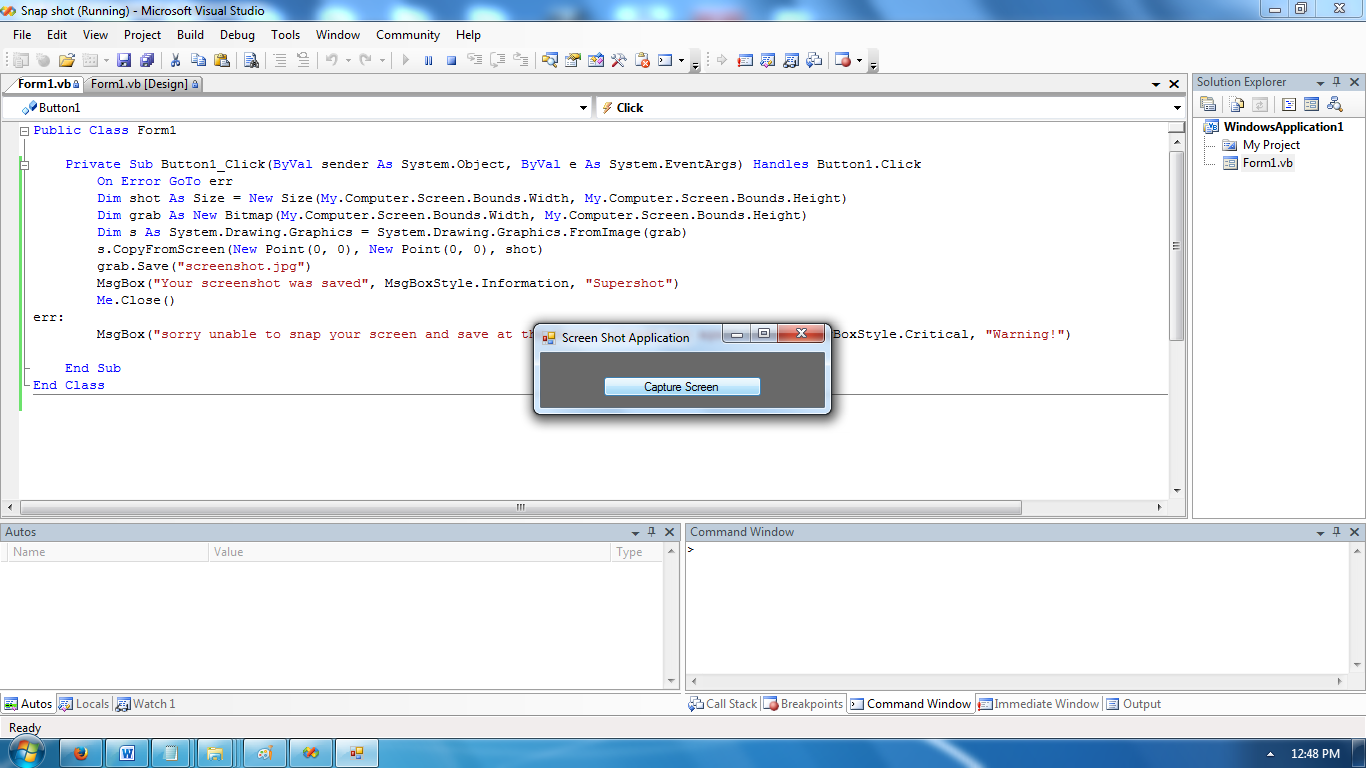Open the Error List toolbar icon
This screenshot has height=768, width=1366.
point(642,60)
